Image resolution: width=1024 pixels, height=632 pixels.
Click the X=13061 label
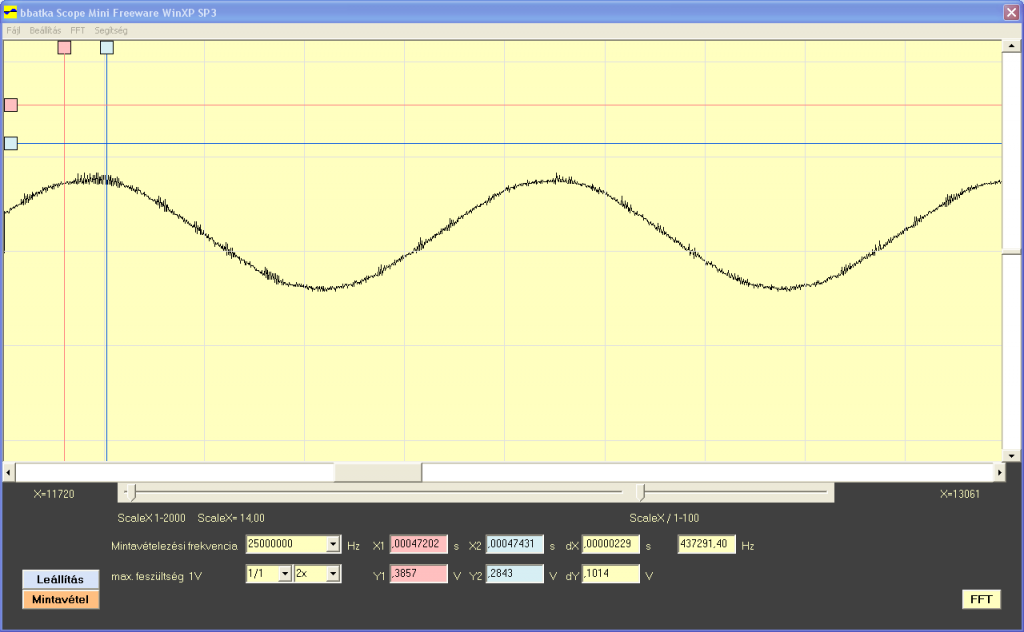point(959,494)
